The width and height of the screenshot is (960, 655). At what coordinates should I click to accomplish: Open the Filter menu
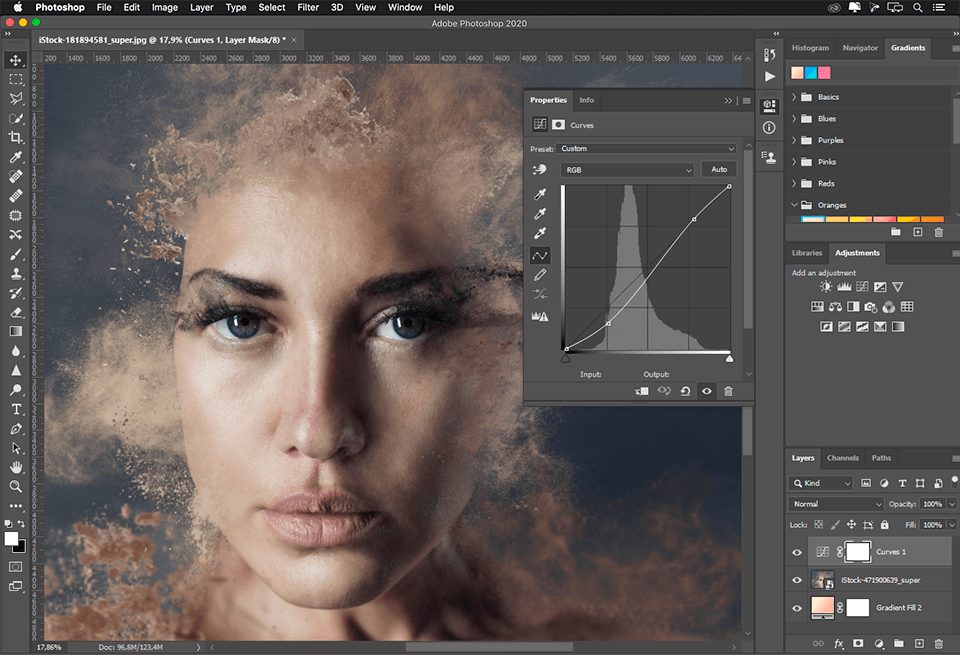(307, 8)
